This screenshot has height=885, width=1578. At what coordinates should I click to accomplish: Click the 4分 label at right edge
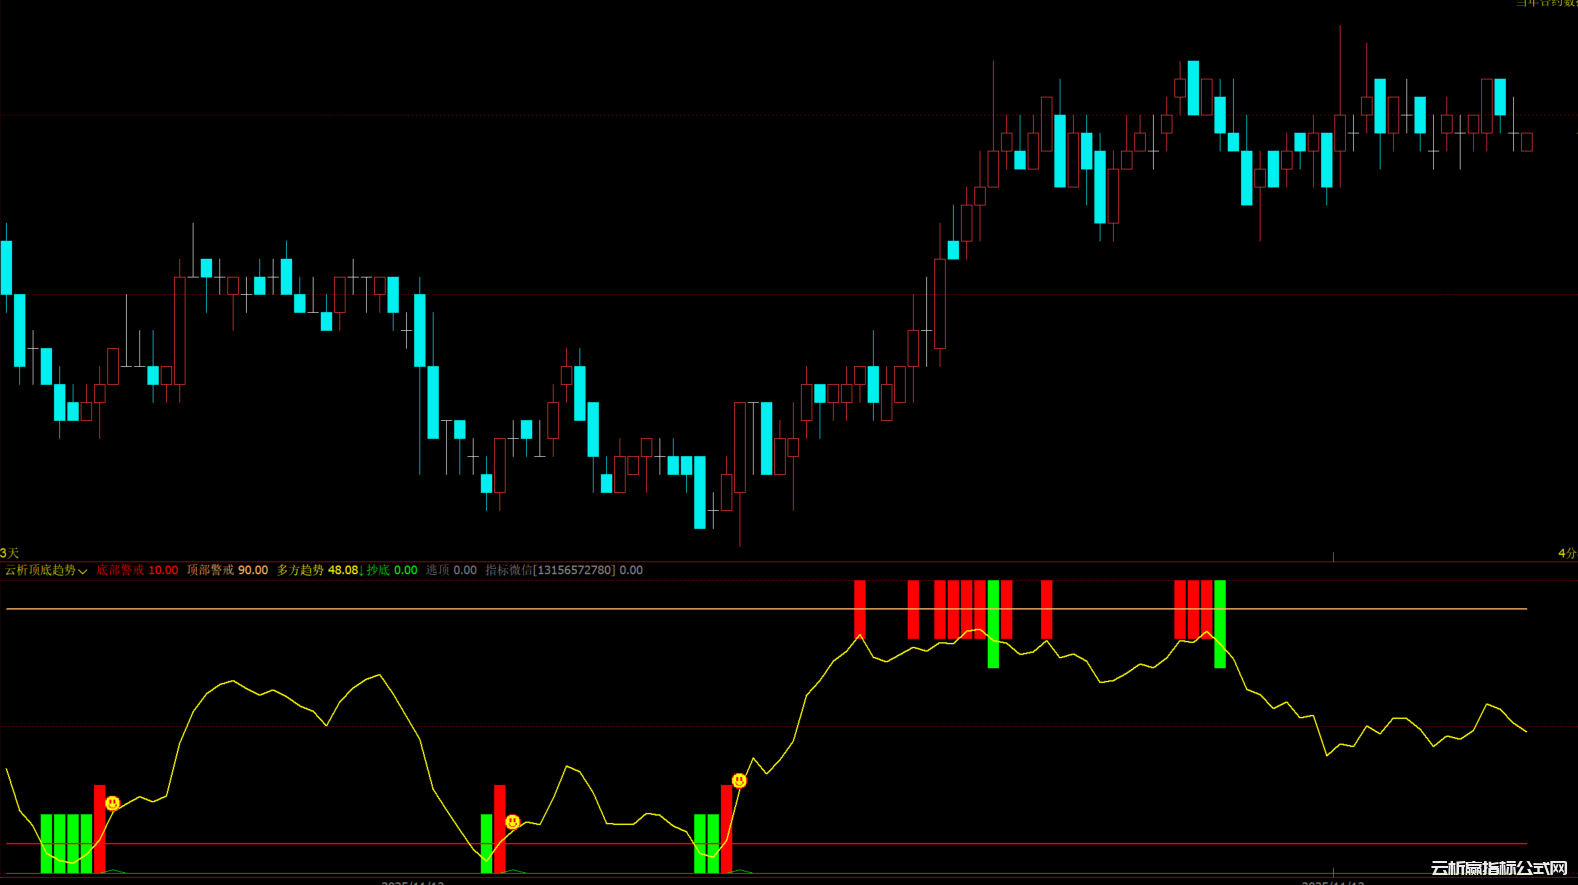pyautogui.click(x=1566, y=553)
